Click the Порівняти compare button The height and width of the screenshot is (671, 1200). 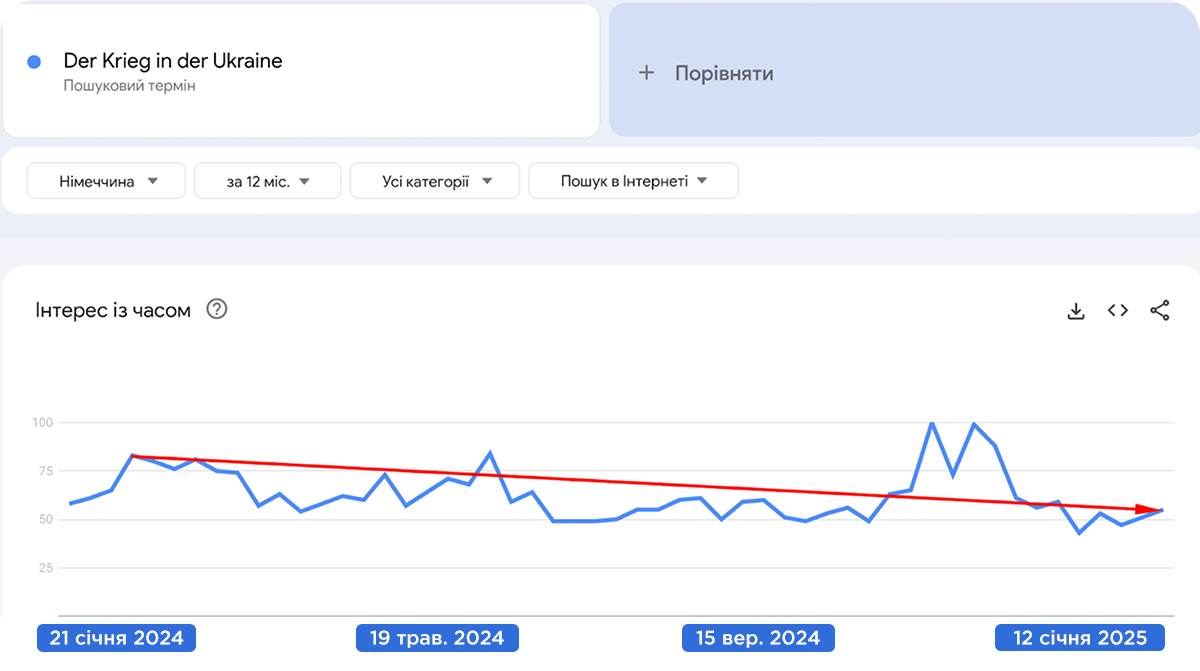click(724, 73)
